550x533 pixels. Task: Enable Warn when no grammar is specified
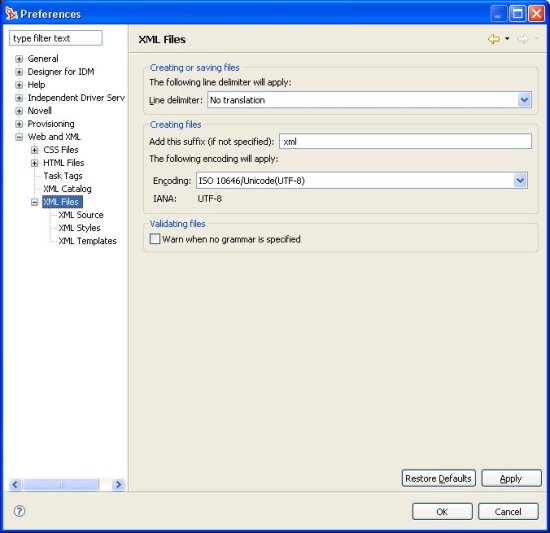click(155, 239)
